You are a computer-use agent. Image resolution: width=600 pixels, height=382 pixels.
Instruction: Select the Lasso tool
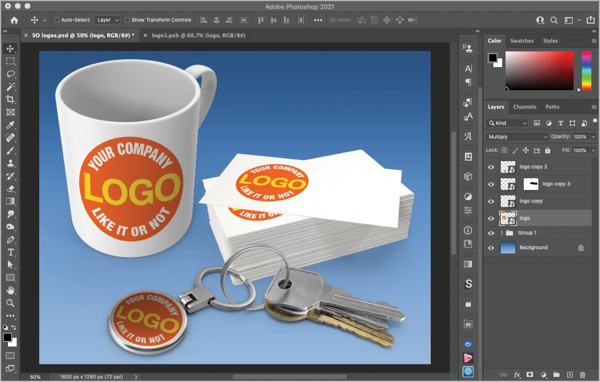(10, 74)
